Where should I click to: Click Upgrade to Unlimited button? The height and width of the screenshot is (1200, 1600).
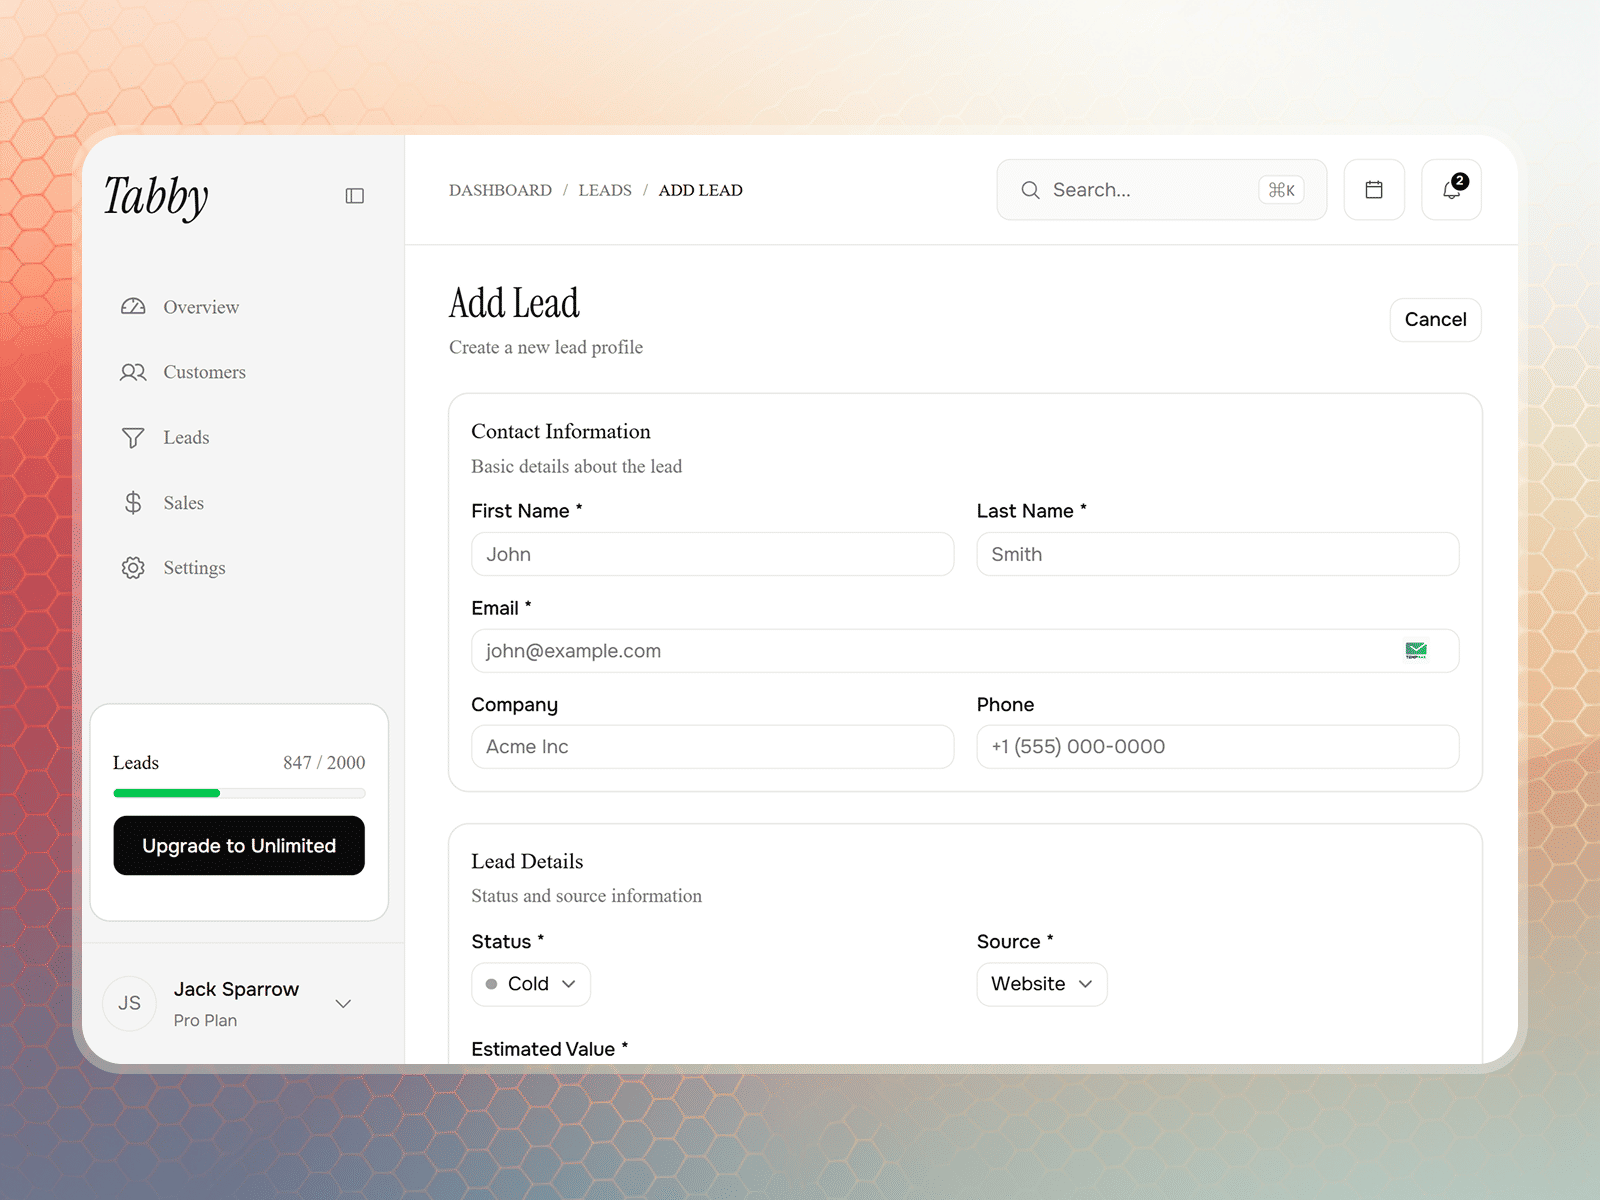[x=239, y=846]
